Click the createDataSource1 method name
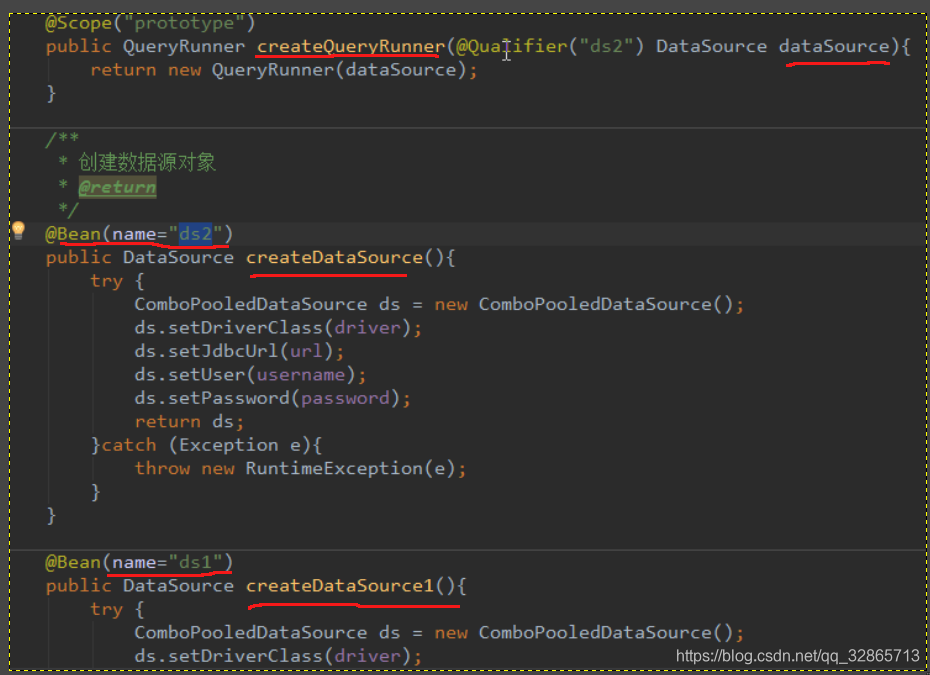 pyautogui.click(x=340, y=586)
